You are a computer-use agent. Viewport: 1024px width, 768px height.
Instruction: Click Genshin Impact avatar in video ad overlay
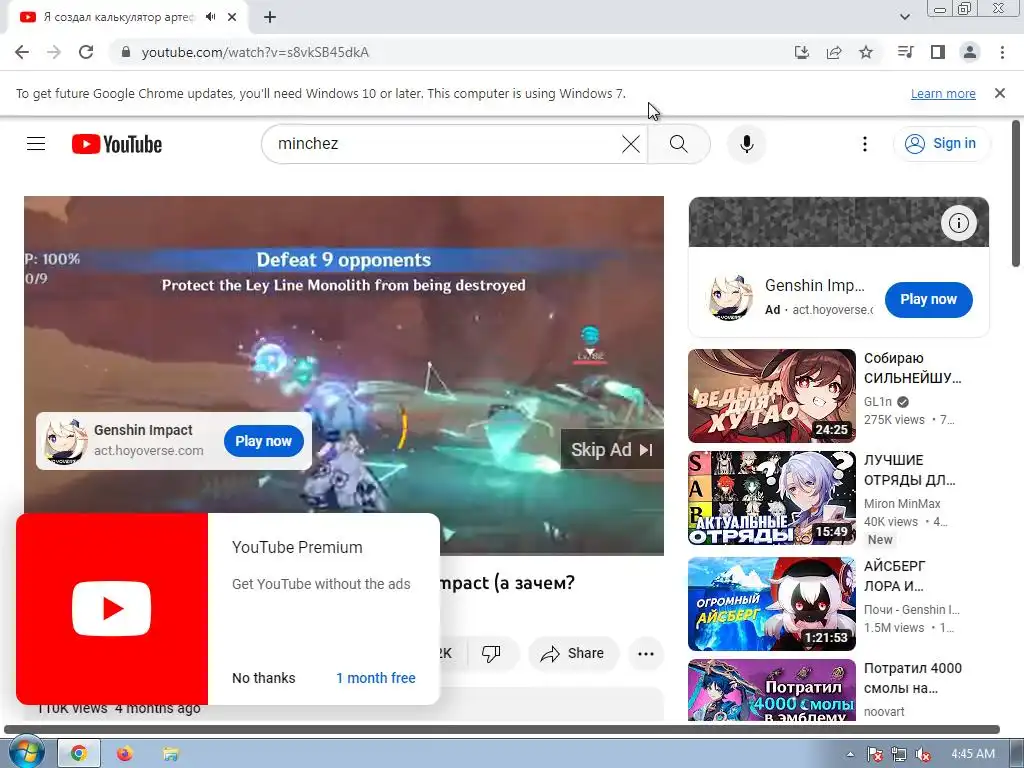(65, 441)
